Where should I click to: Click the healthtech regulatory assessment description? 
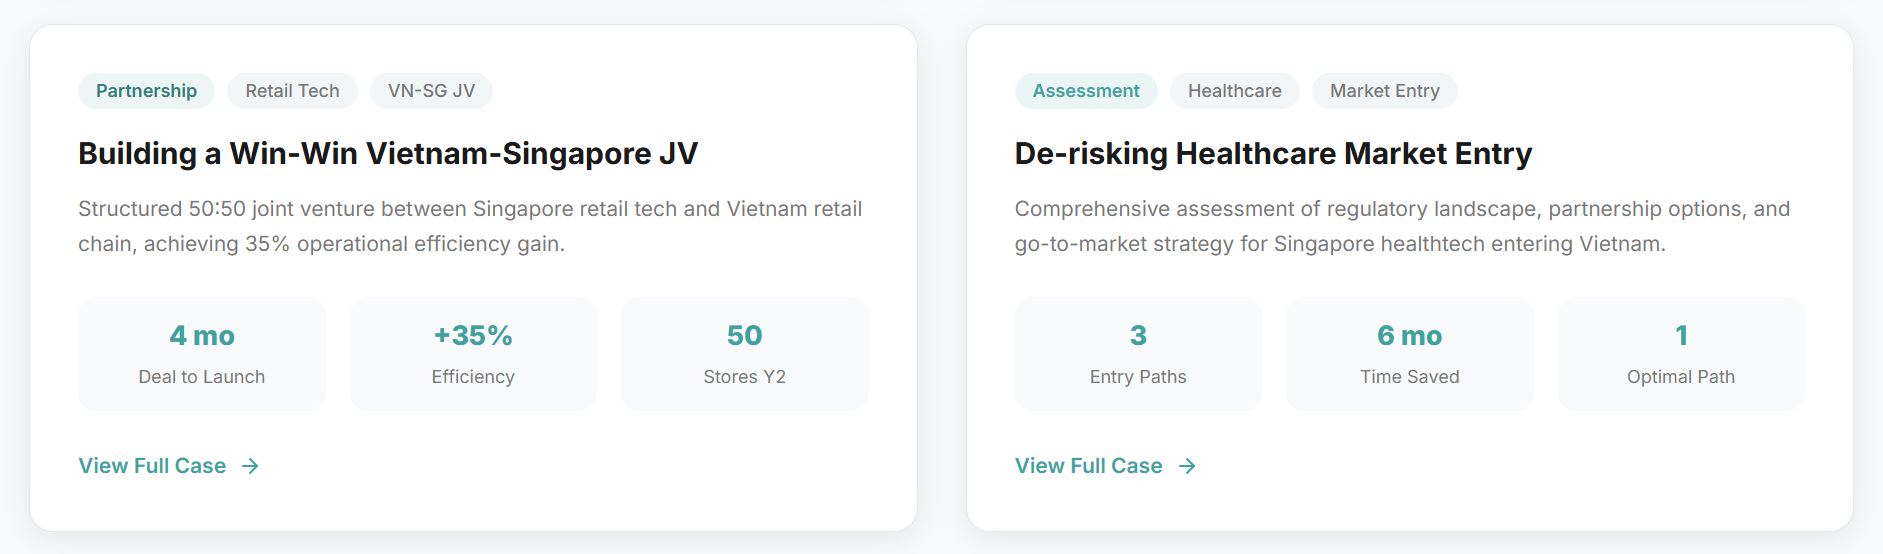[x=1402, y=226]
